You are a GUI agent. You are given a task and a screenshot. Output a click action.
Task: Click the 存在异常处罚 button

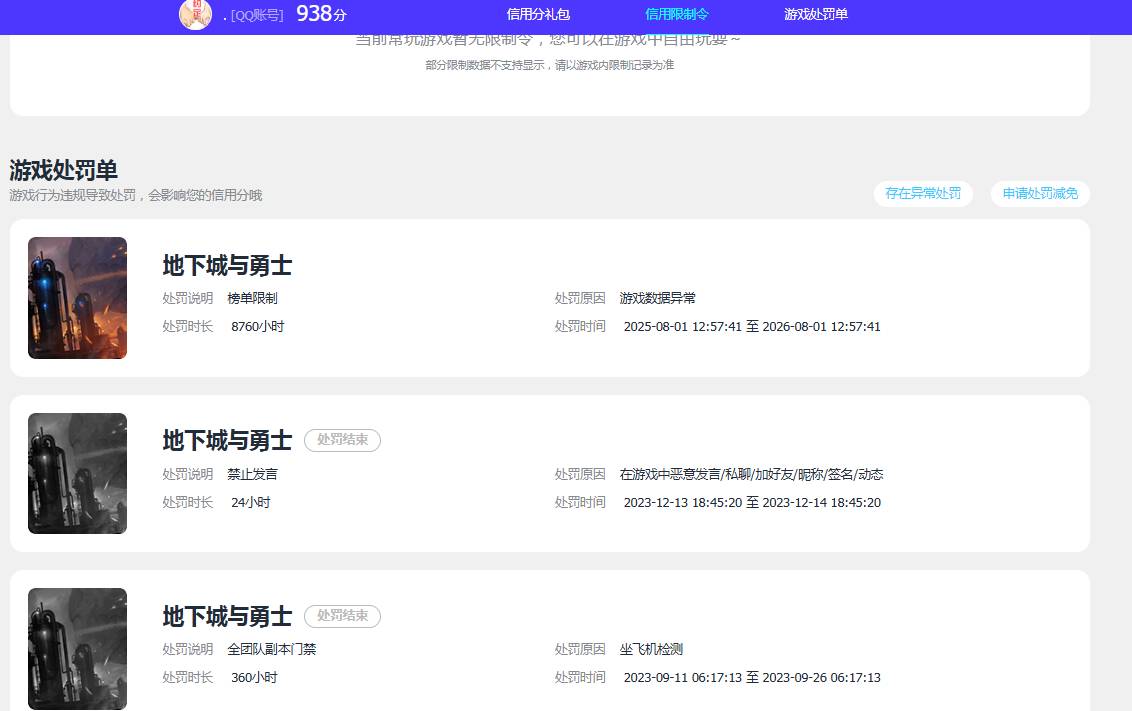click(x=923, y=194)
